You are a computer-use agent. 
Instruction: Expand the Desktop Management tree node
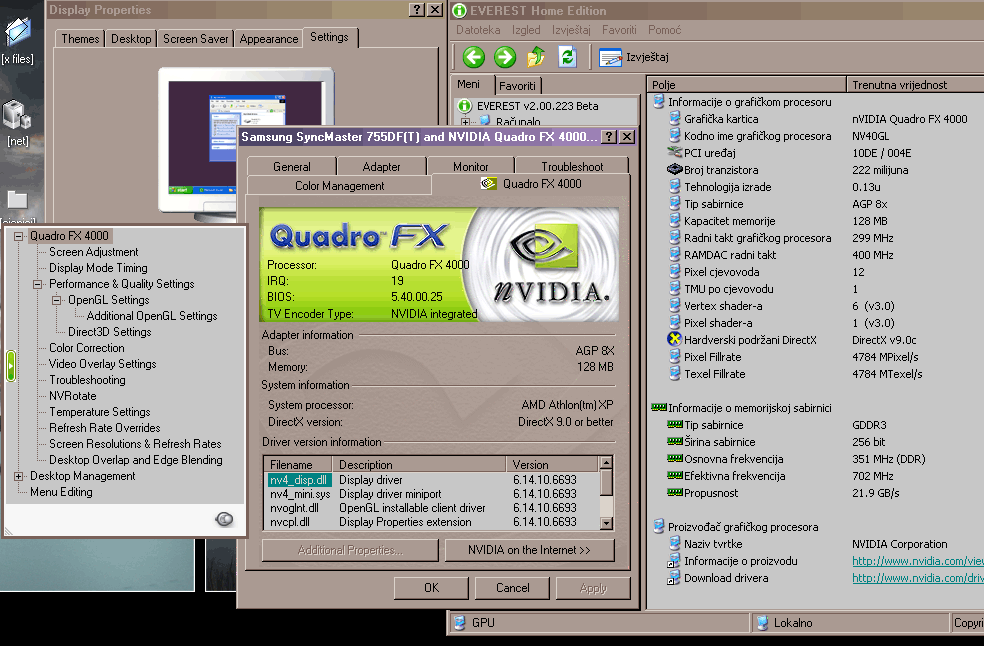pos(18,476)
